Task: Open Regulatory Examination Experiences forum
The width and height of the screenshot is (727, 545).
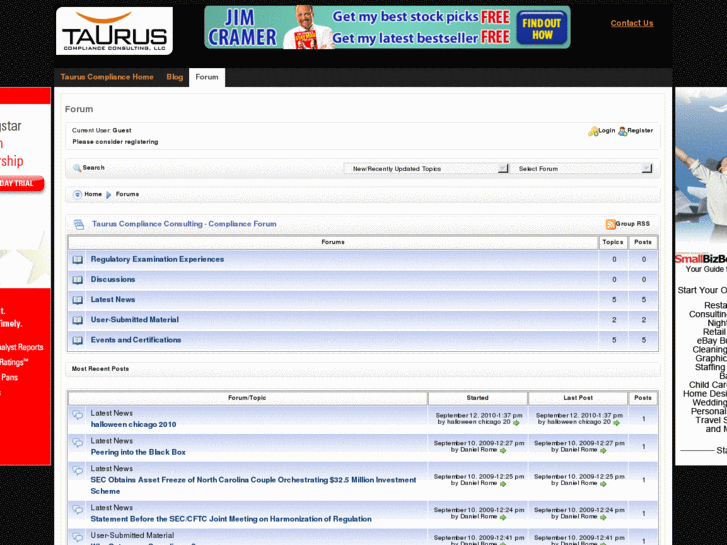Action: [157, 259]
